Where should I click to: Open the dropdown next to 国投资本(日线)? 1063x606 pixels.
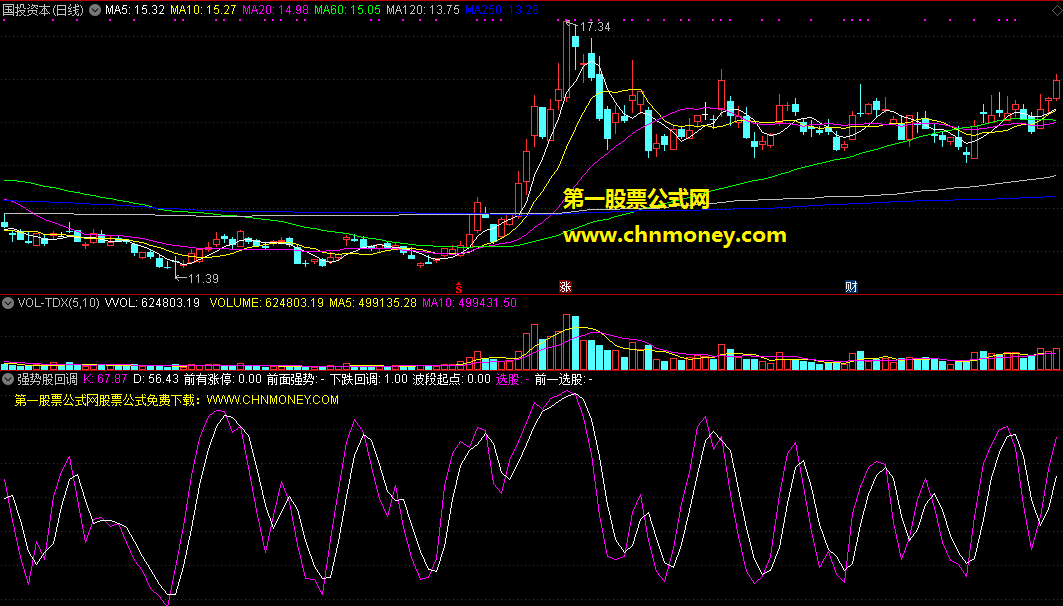[x=95, y=10]
